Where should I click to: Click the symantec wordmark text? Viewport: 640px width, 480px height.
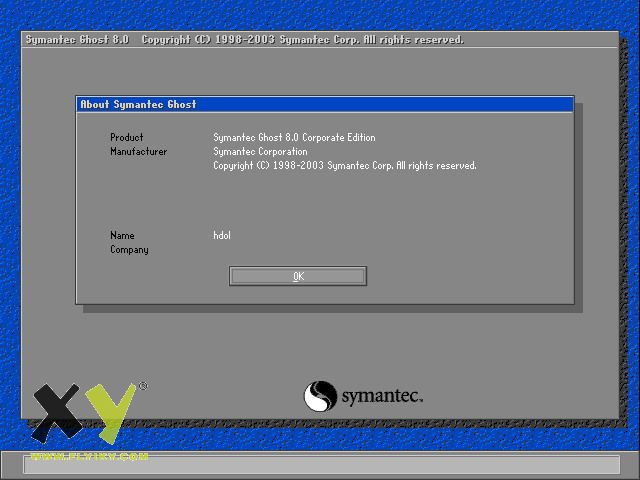coord(382,397)
